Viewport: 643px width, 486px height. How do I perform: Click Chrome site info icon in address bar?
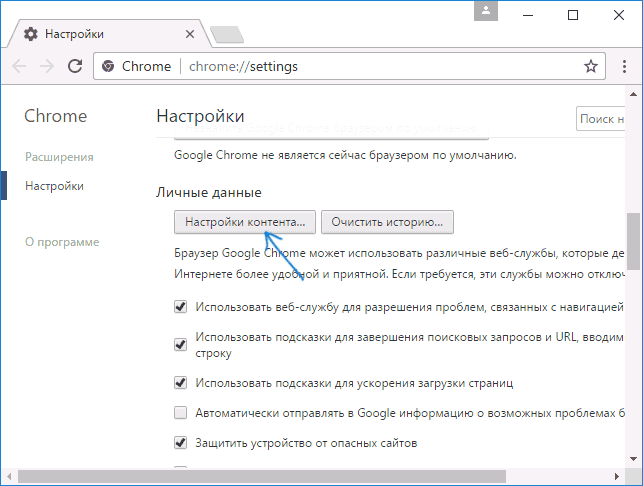(x=108, y=66)
